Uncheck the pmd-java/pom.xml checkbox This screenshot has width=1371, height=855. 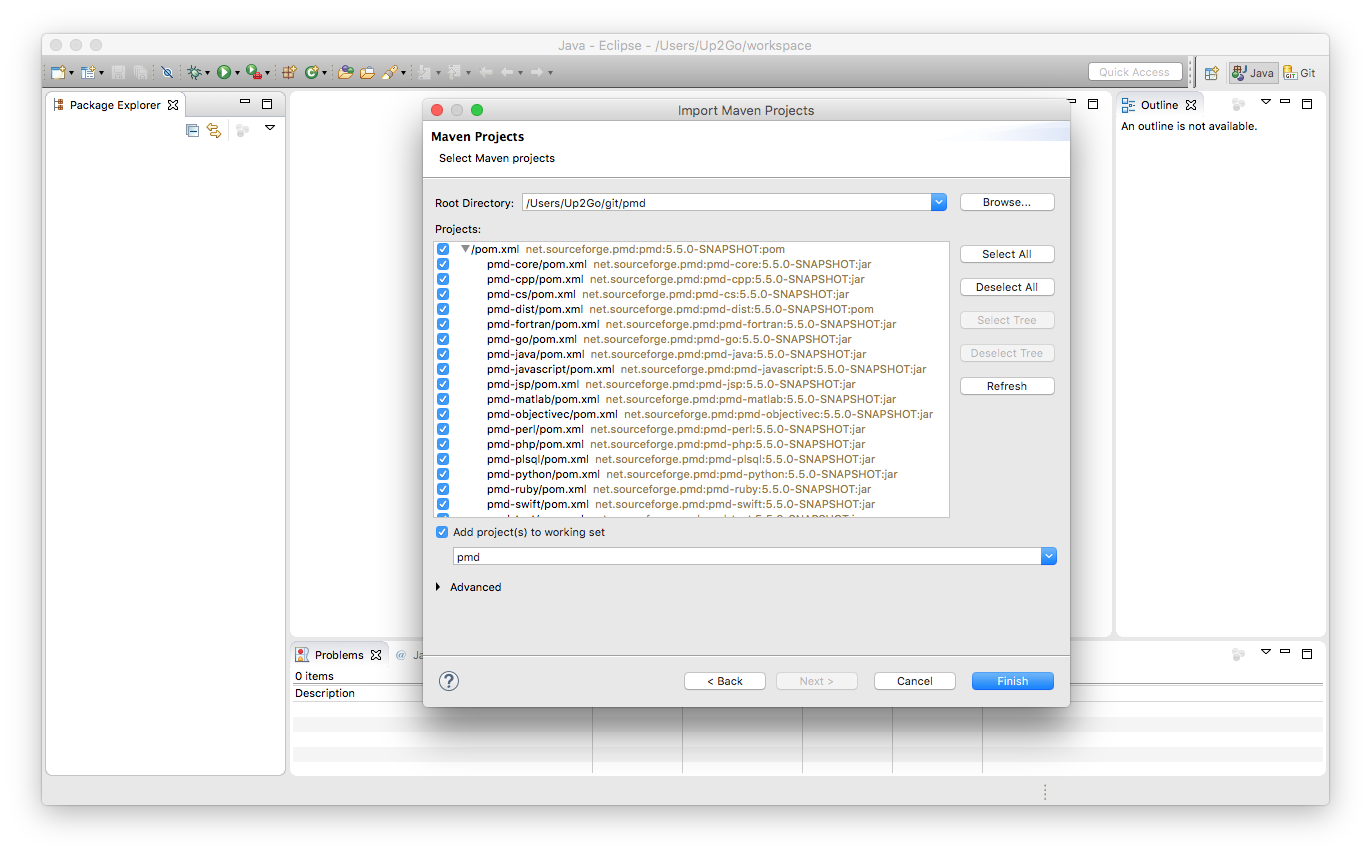443,354
